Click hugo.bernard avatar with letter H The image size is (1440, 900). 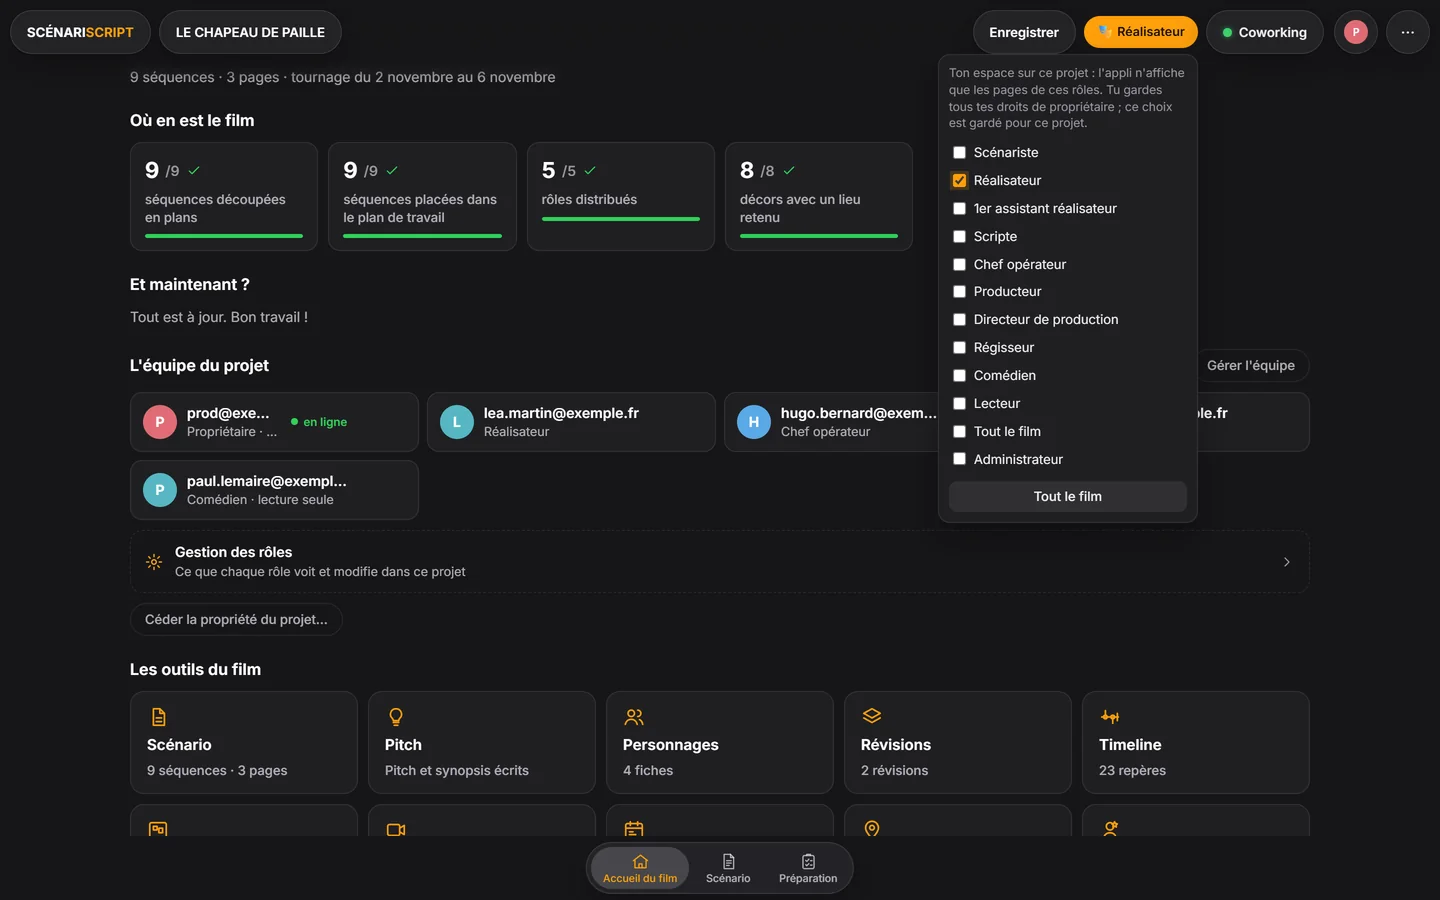[754, 422]
